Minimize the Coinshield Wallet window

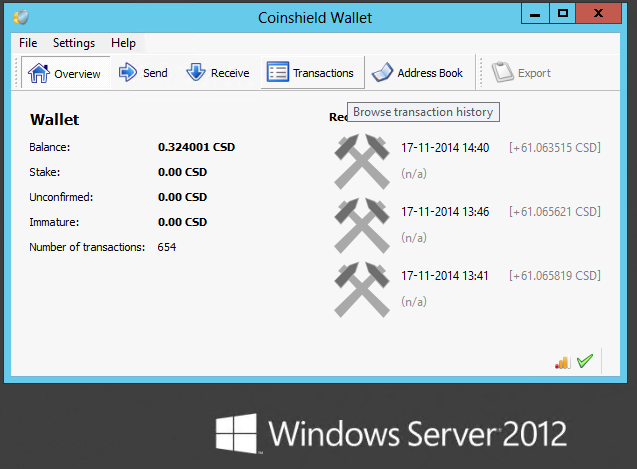pyautogui.click(x=535, y=14)
